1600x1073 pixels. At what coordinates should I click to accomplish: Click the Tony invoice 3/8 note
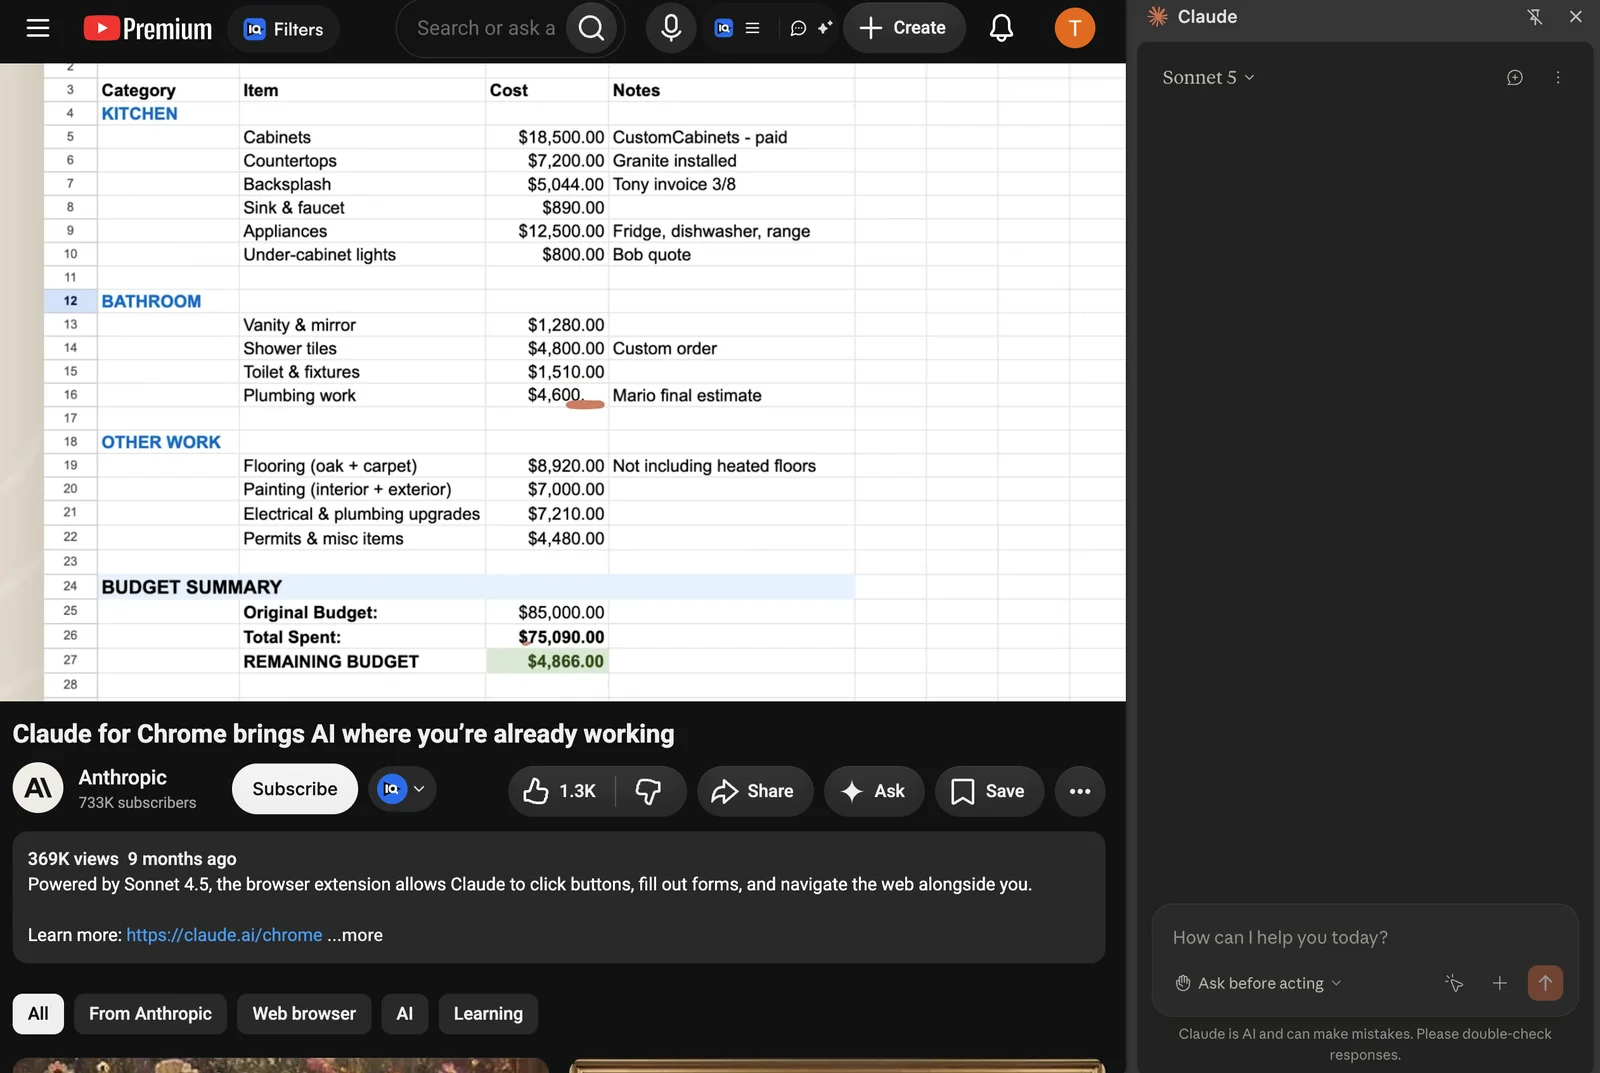coord(674,184)
